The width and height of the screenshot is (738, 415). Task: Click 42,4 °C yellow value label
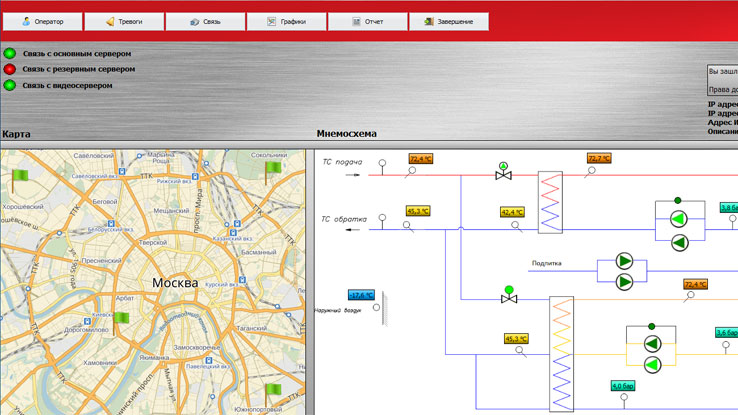pyautogui.click(x=512, y=212)
